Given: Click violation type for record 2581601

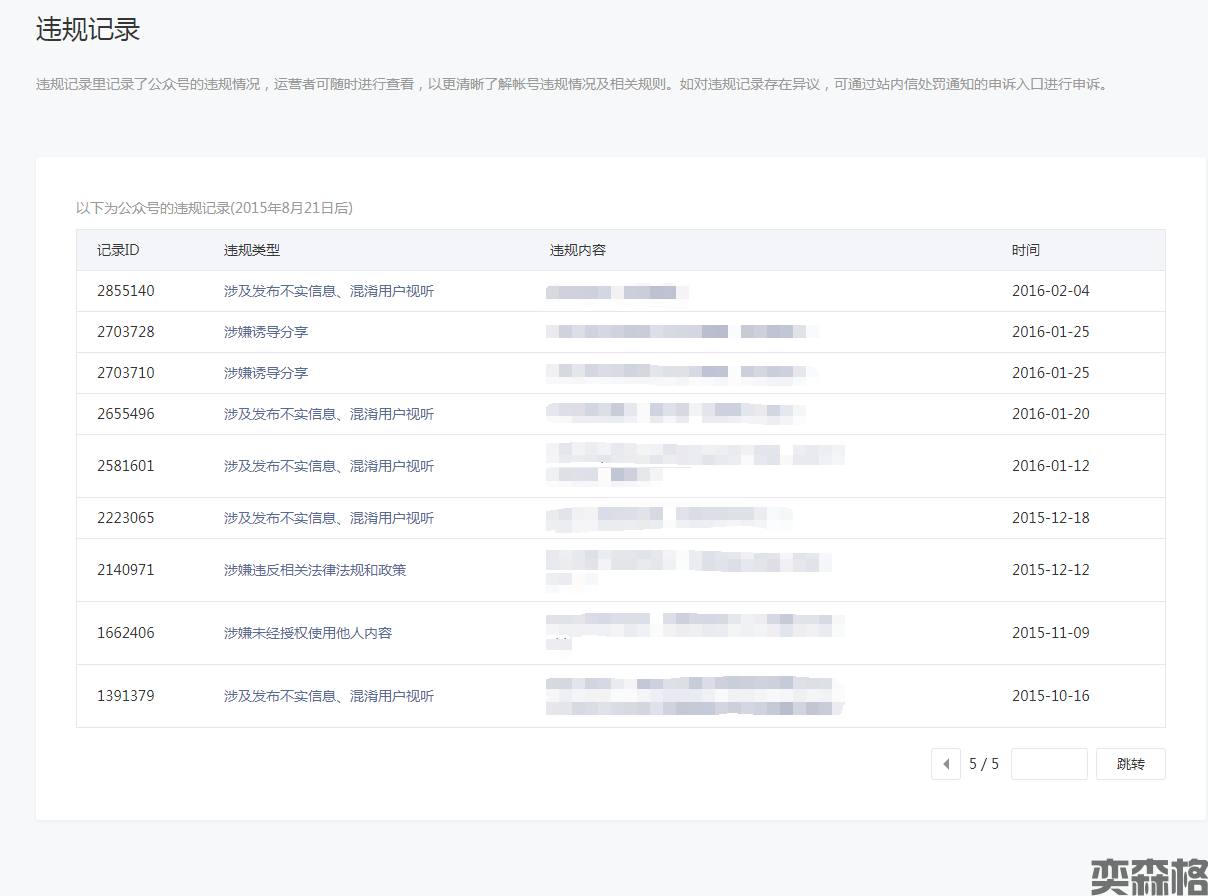Looking at the screenshot, I should [328, 466].
